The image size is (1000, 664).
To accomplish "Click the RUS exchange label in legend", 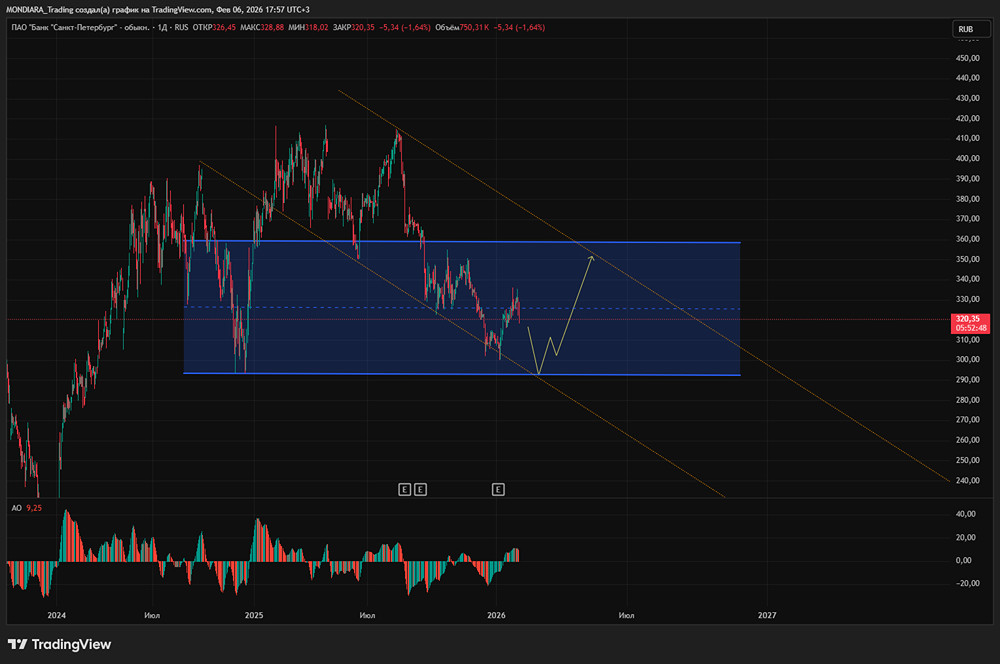I will [181, 27].
